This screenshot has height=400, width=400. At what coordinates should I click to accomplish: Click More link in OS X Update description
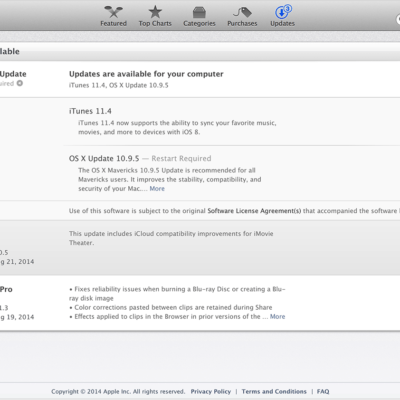pos(157,189)
